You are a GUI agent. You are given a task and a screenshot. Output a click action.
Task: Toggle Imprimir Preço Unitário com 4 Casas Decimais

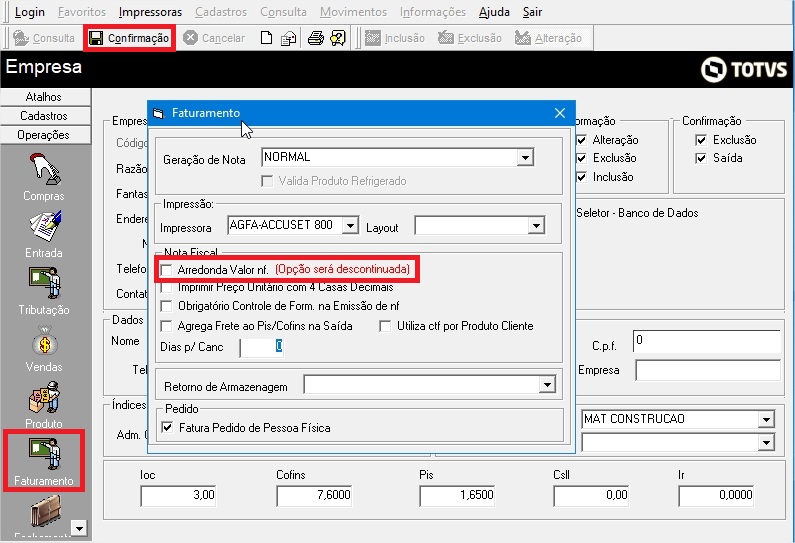[166, 288]
